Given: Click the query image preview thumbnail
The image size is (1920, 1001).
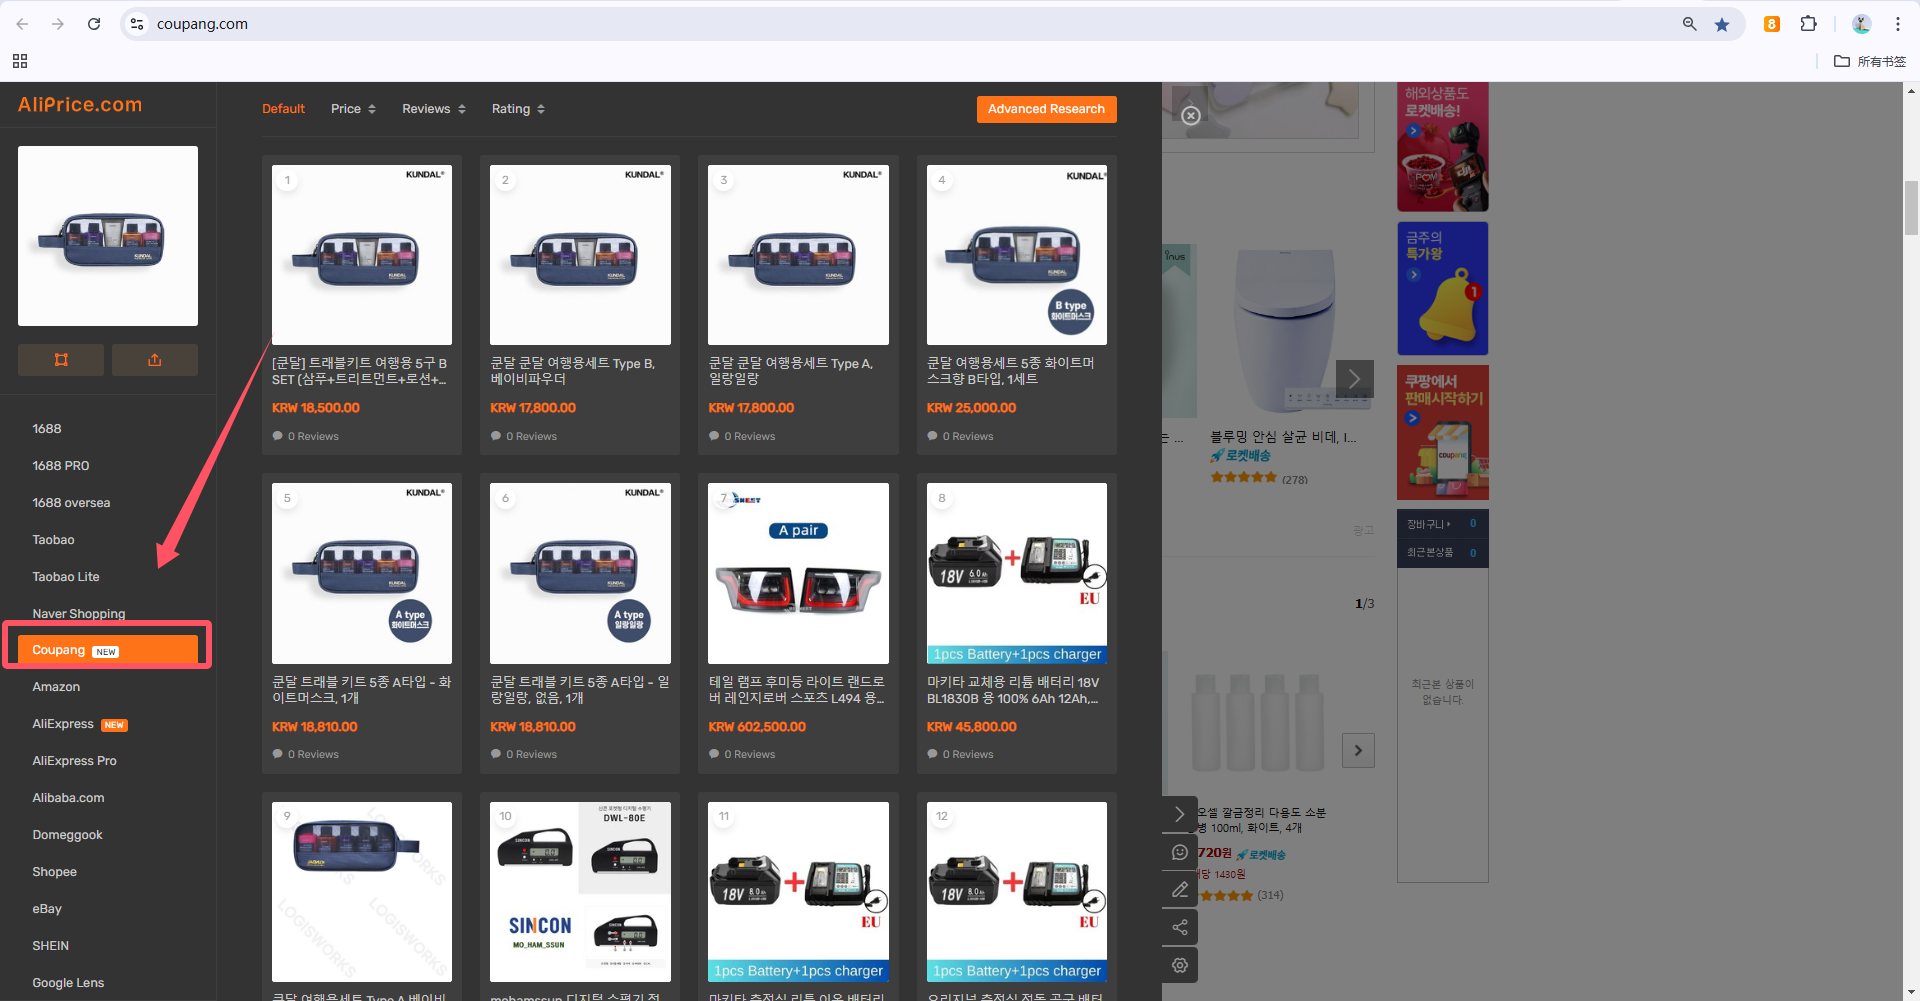Looking at the screenshot, I should pyautogui.click(x=108, y=236).
